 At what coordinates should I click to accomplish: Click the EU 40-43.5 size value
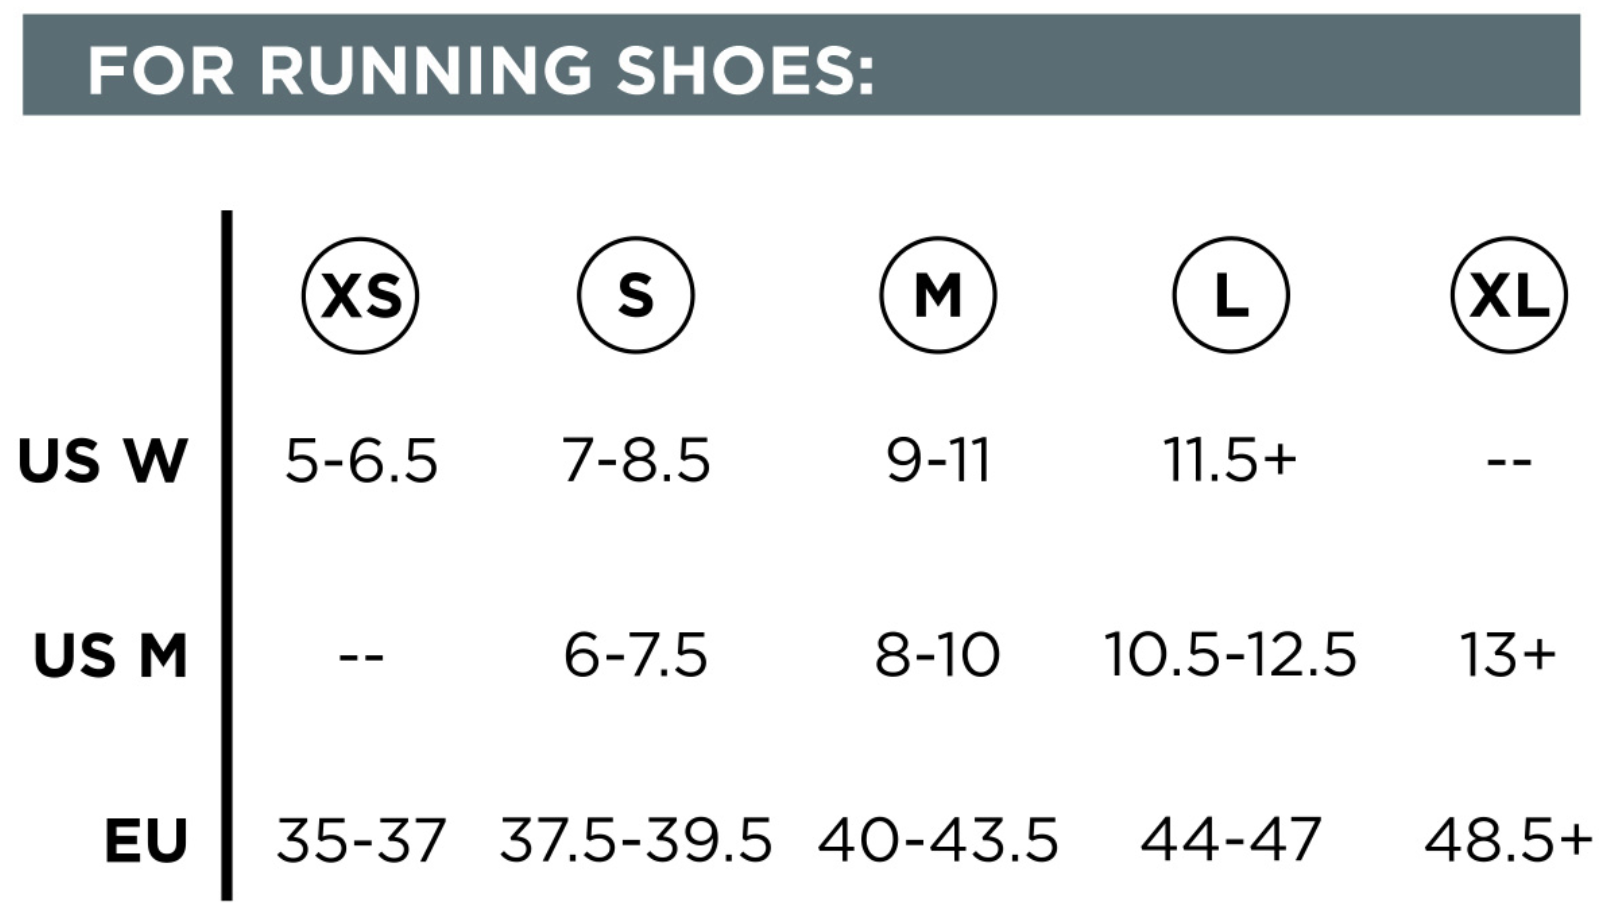click(938, 840)
